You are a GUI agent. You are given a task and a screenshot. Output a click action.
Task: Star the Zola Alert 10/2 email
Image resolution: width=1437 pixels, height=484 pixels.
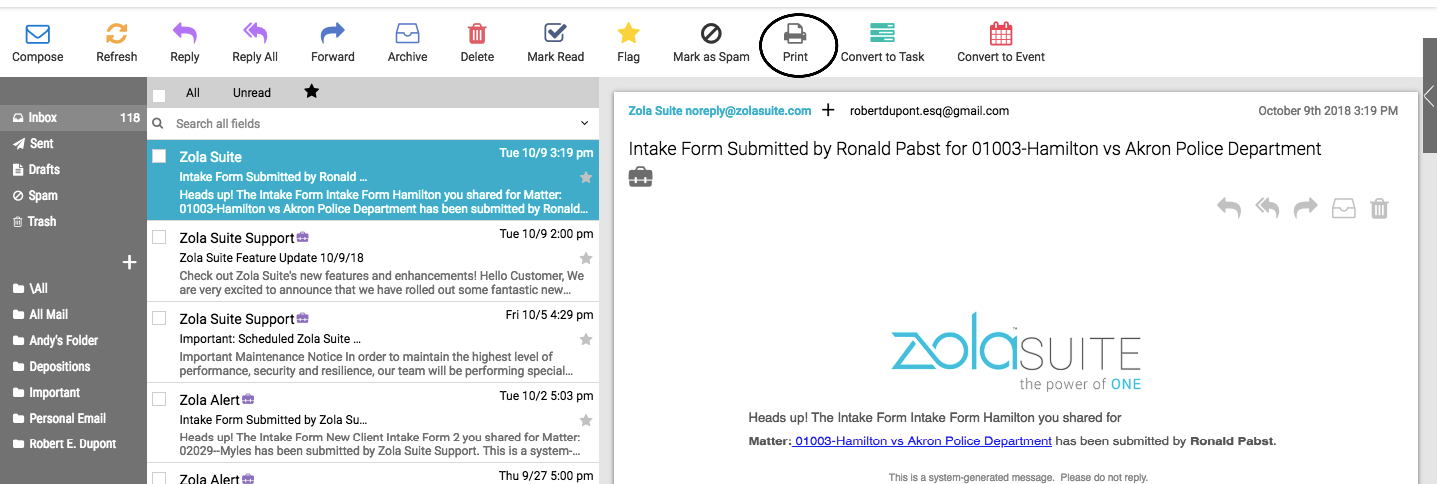[586, 420]
